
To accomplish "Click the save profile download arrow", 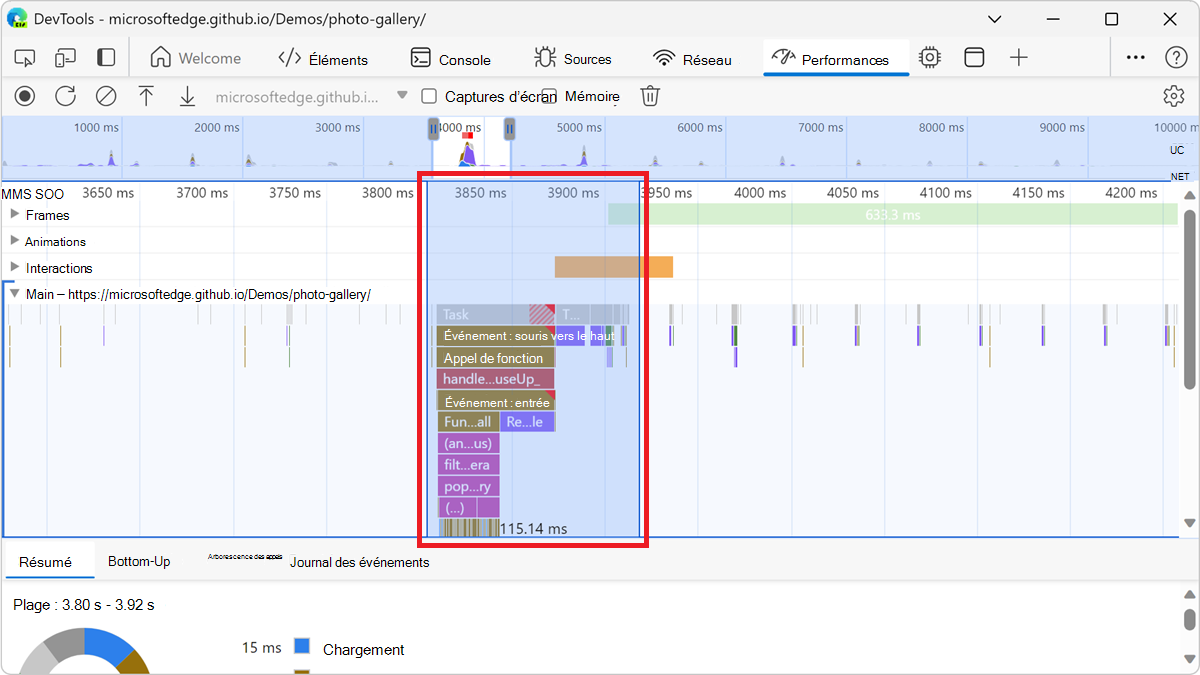I will (x=187, y=96).
